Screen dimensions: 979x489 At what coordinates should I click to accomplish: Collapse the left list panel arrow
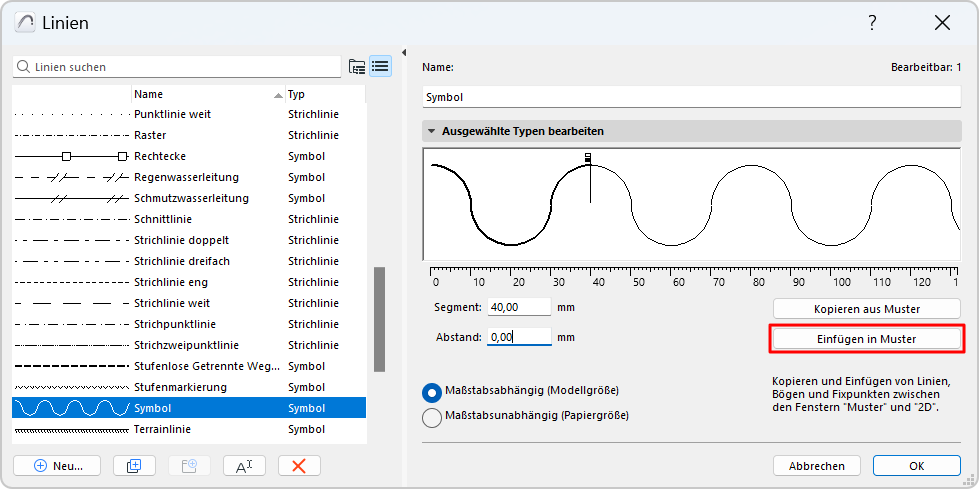[404, 53]
